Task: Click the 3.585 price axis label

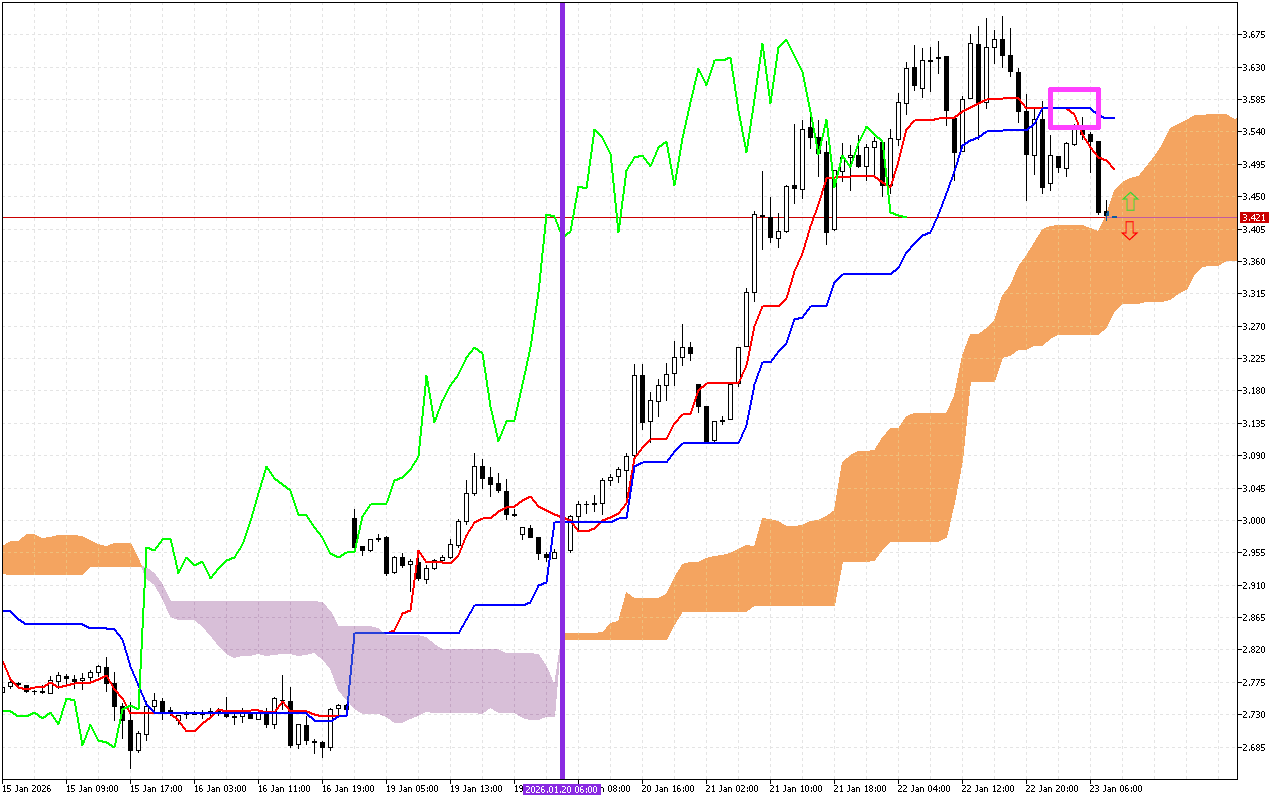Action: (1252, 100)
